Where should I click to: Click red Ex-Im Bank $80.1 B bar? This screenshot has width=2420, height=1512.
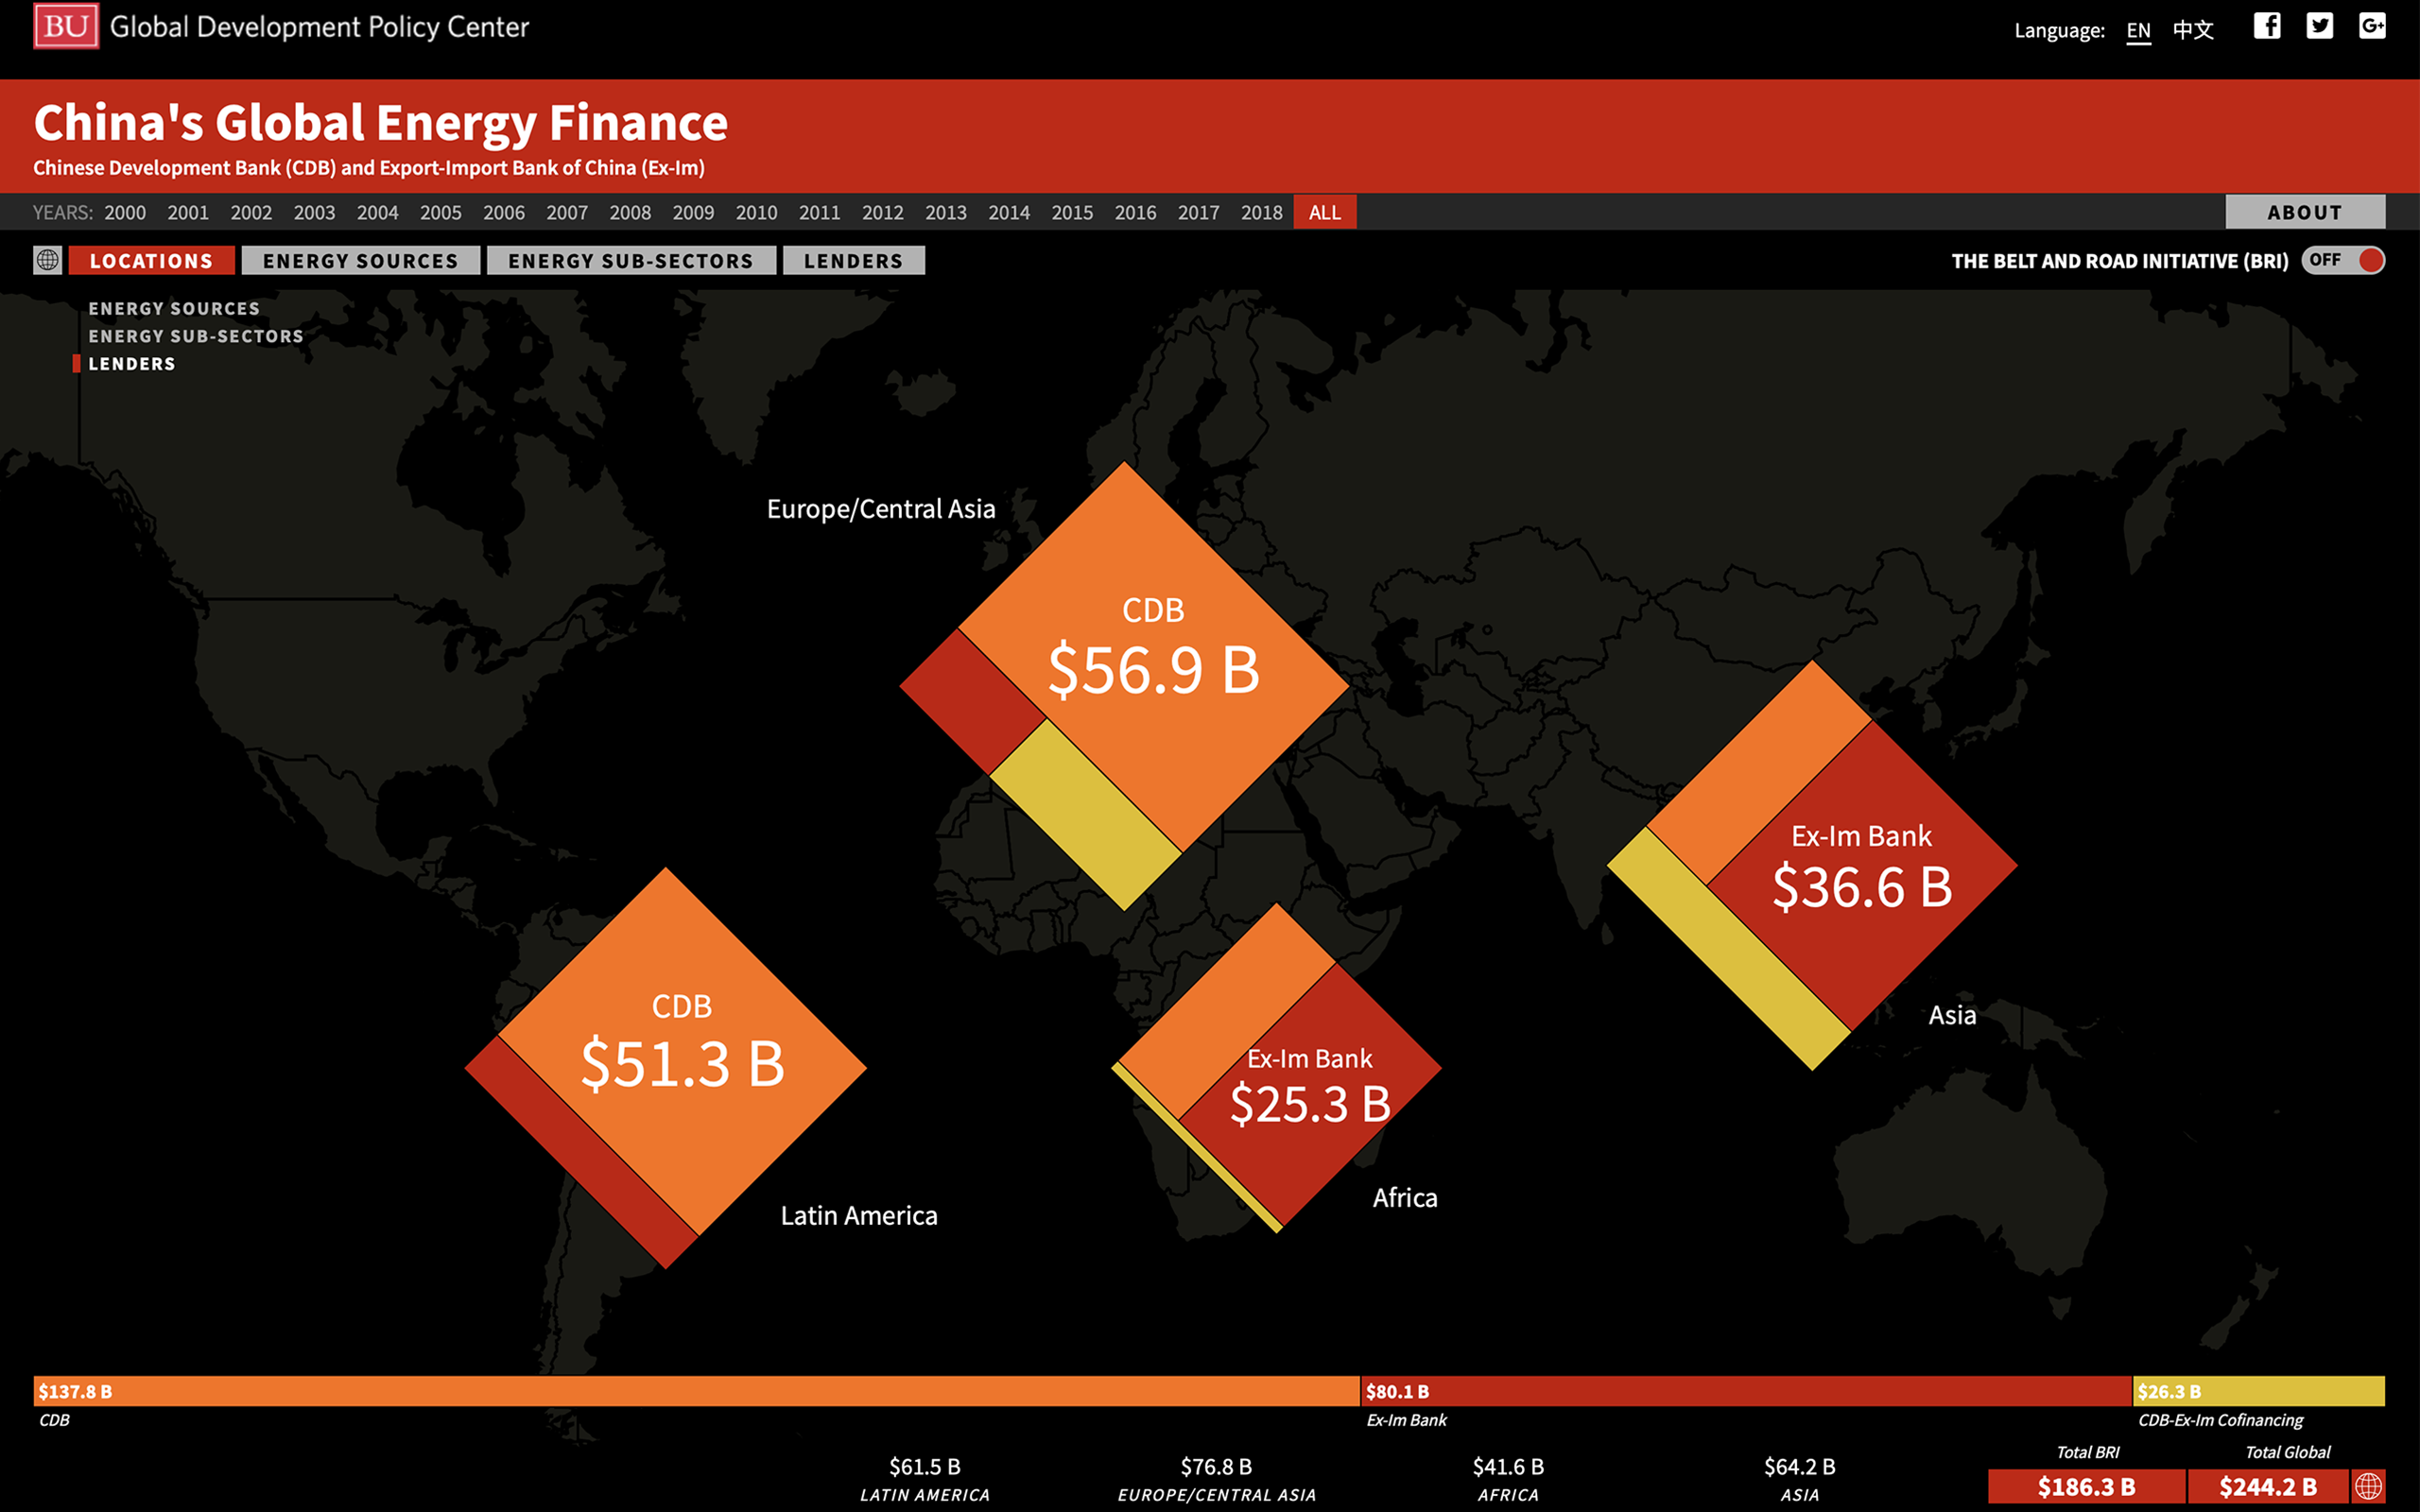click(1746, 1391)
